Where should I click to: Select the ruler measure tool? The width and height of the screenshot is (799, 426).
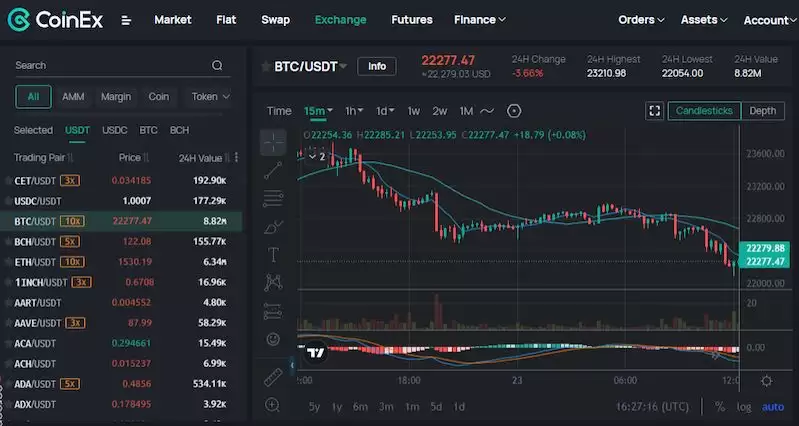pos(273,377)
